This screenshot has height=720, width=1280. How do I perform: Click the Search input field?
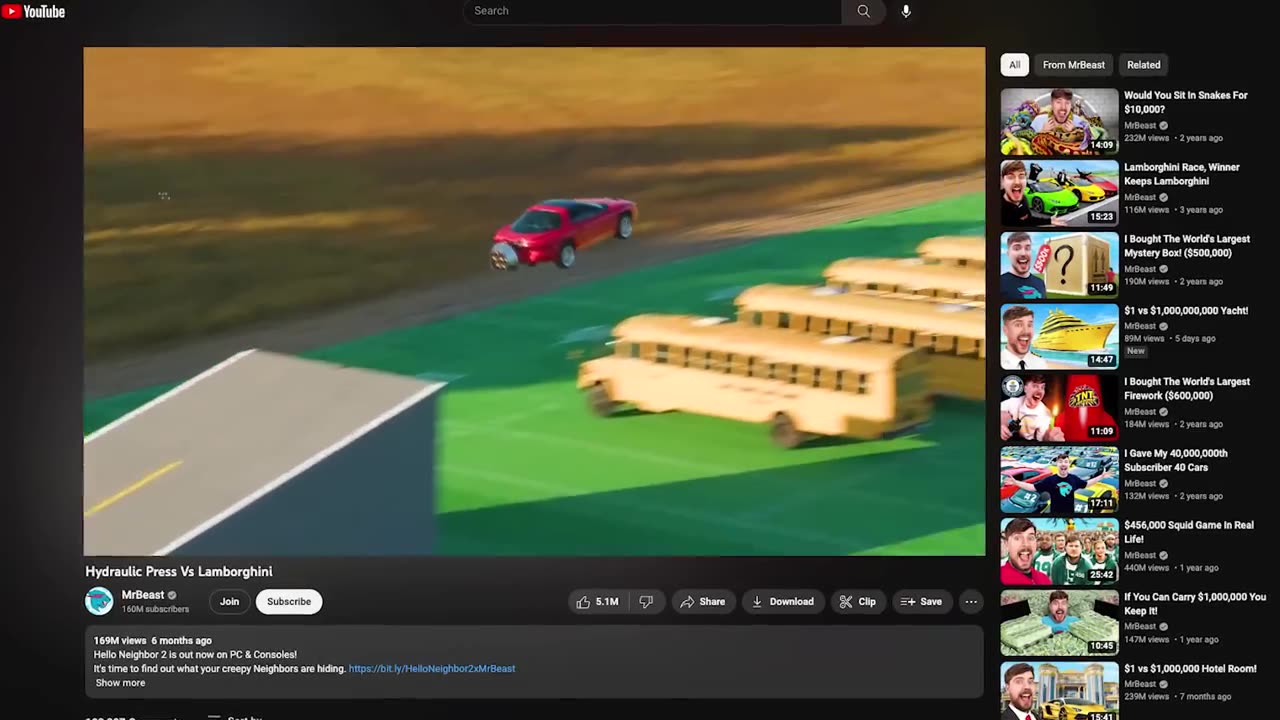[x=652, y=11]
